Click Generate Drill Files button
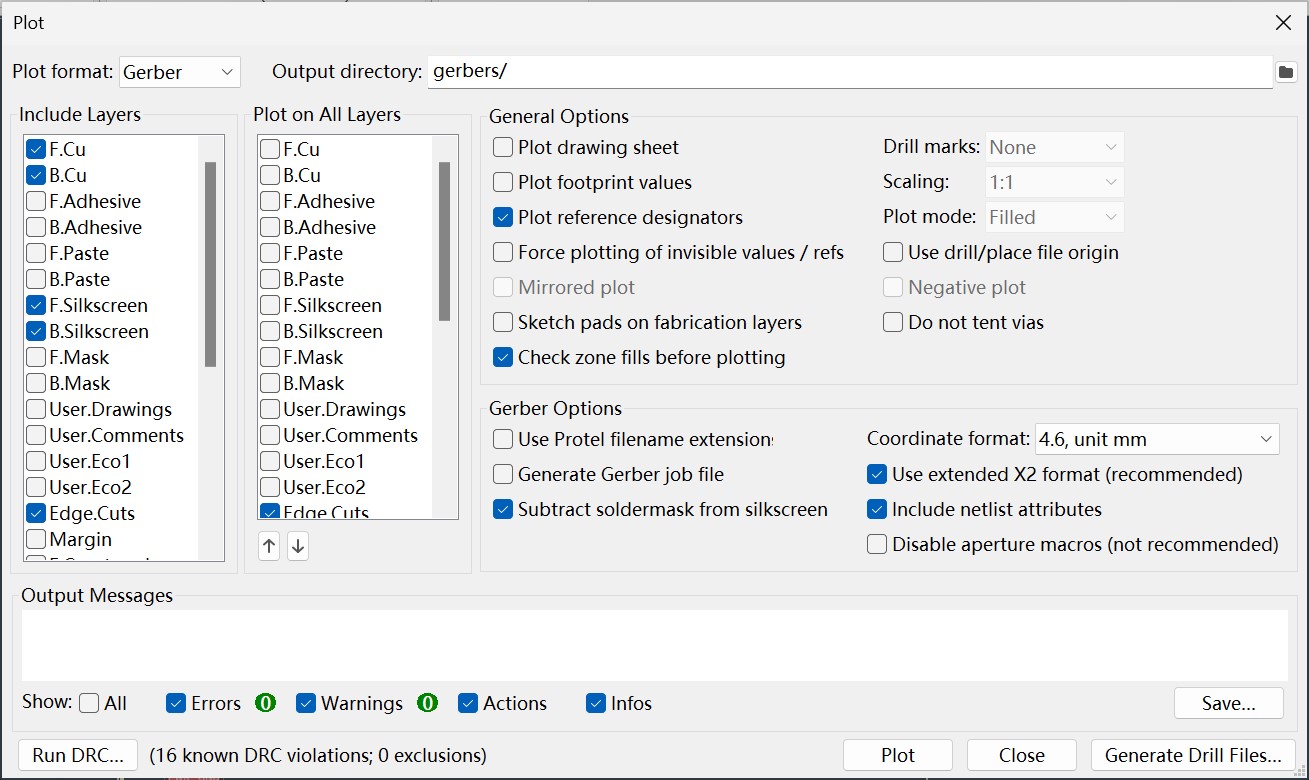The image size is (1309, 780). (1193, 755)
